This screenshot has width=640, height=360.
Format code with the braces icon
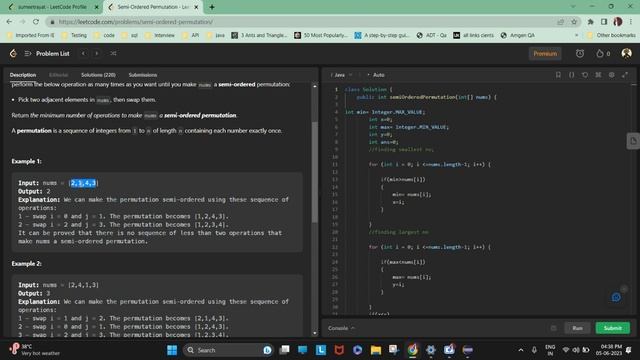coord(571,75)
